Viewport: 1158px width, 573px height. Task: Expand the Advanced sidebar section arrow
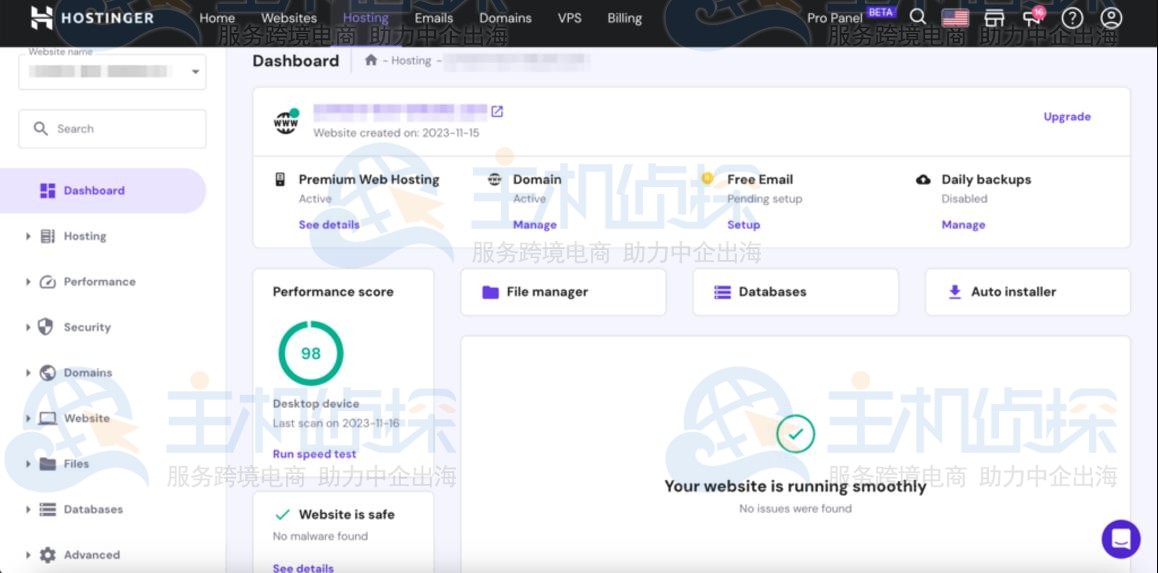tap(28, 555)
